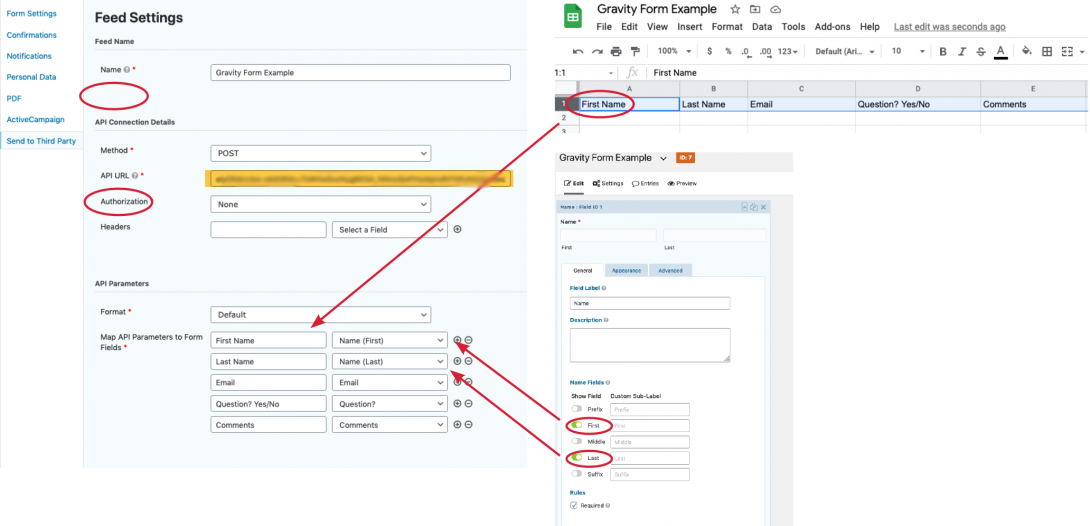Open the Method dropdown showing POST
The image size is (1090, 526).
tap(320, 153)
